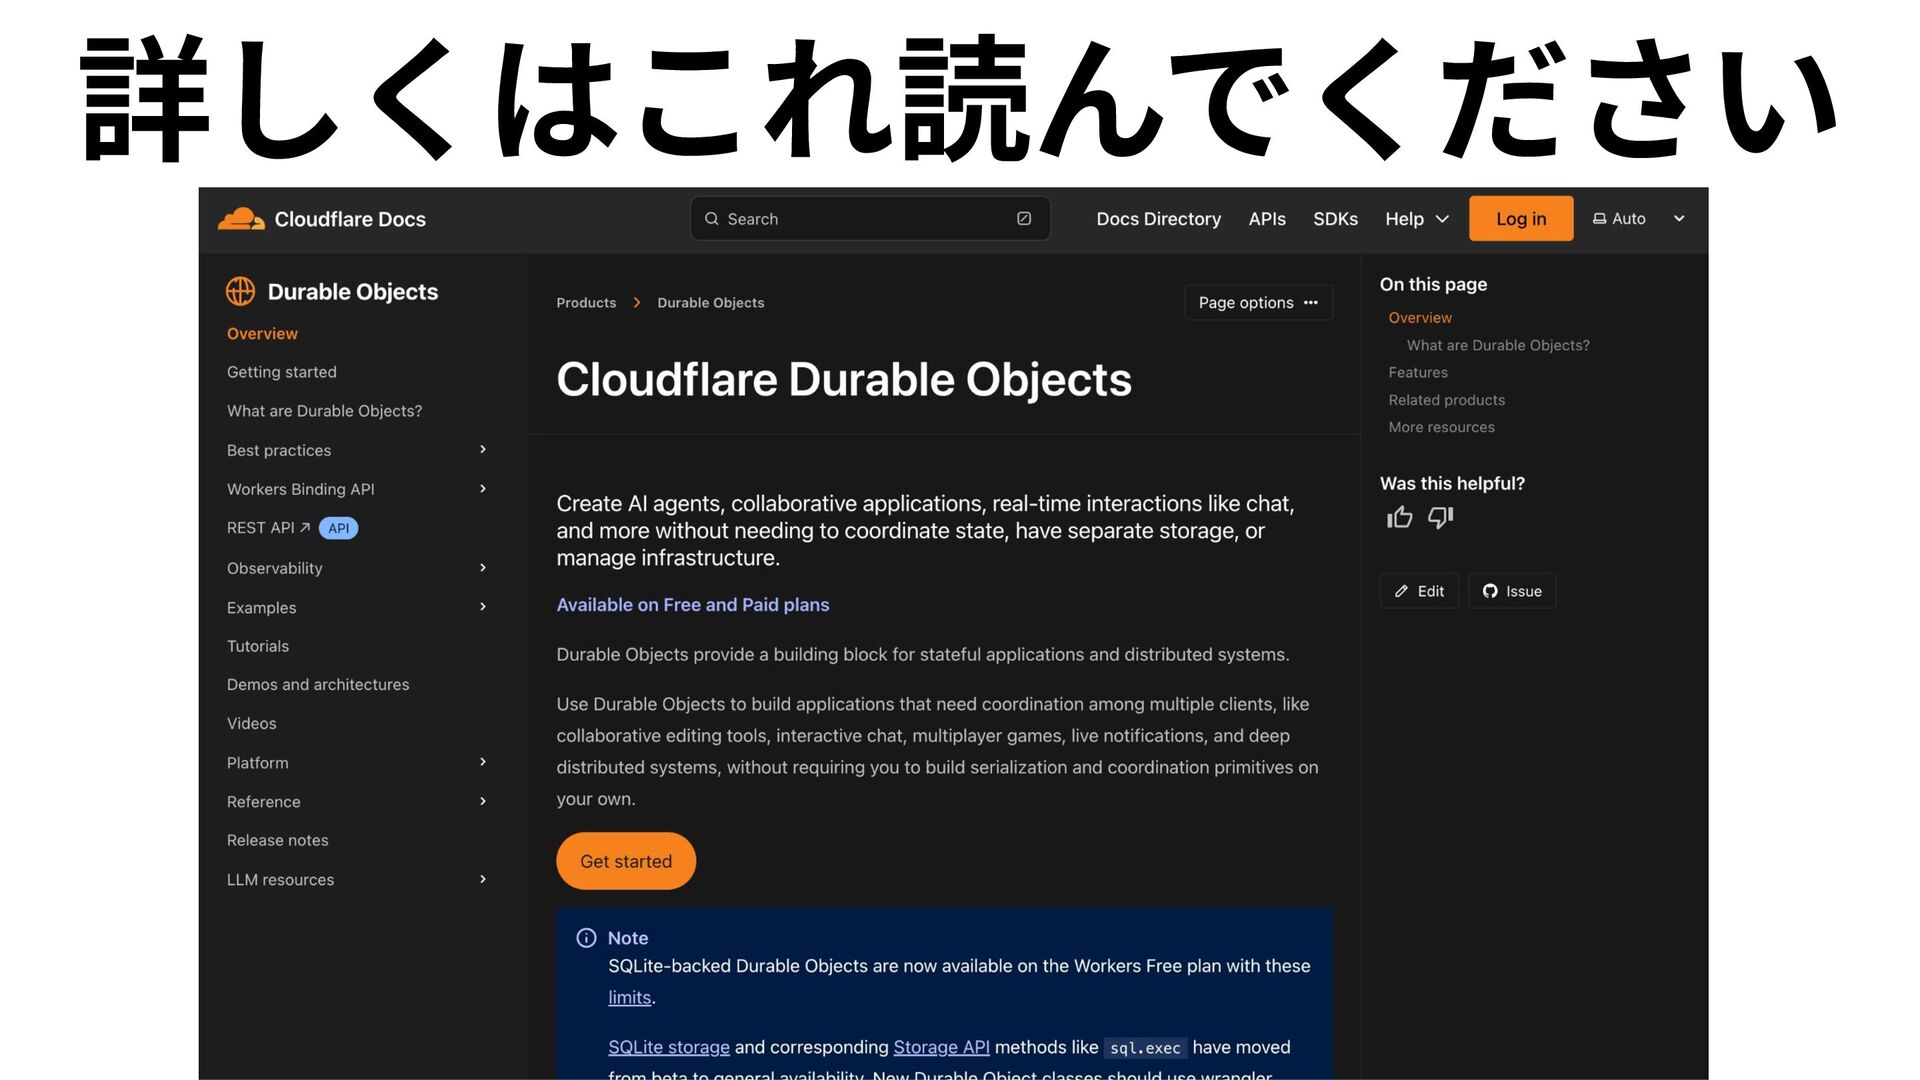Click the three-dot icon in Page options
Image resolution: width=1920 pixels, height=1080 pixels.
click(1311, 303)
